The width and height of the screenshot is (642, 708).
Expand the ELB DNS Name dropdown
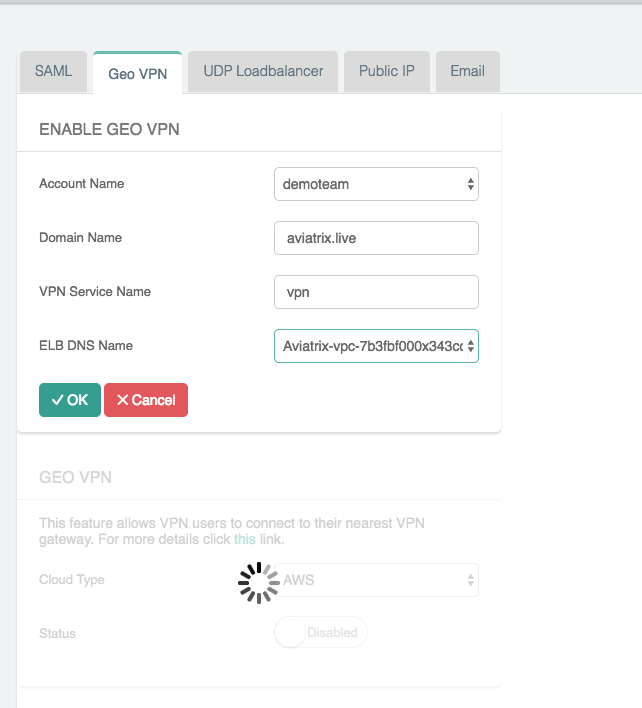[376, 346]
